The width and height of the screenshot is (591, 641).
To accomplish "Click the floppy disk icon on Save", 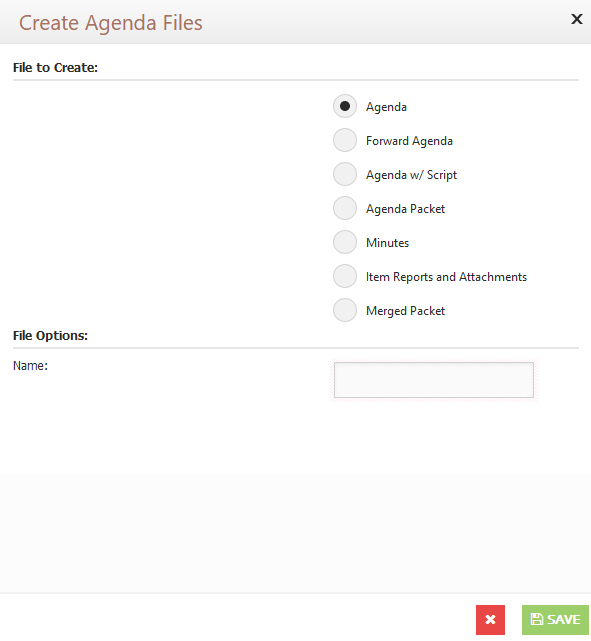I will click(x=537, y=619).
